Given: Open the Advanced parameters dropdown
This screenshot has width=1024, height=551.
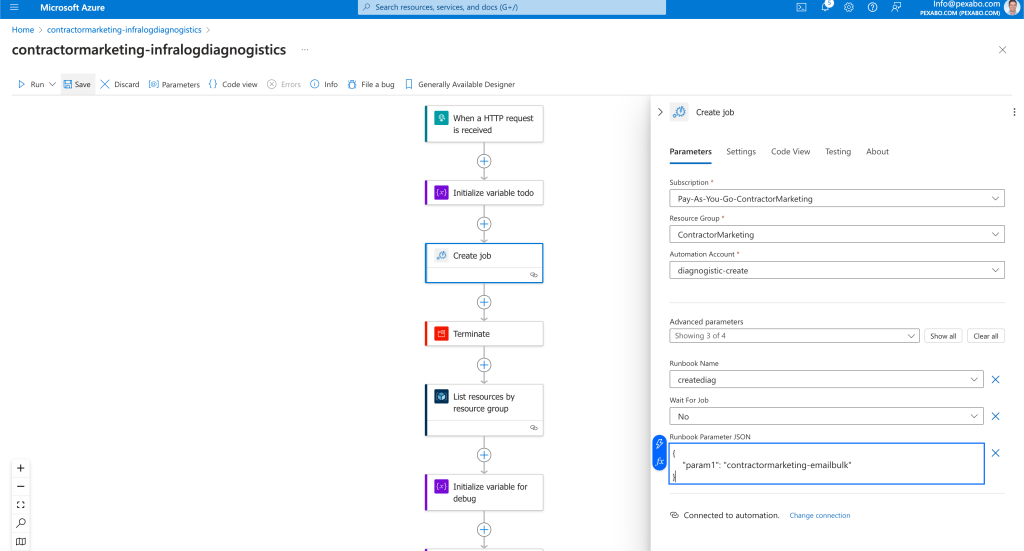Looking at the screenshot, I should pyautogui.click(x=794, y=336).
